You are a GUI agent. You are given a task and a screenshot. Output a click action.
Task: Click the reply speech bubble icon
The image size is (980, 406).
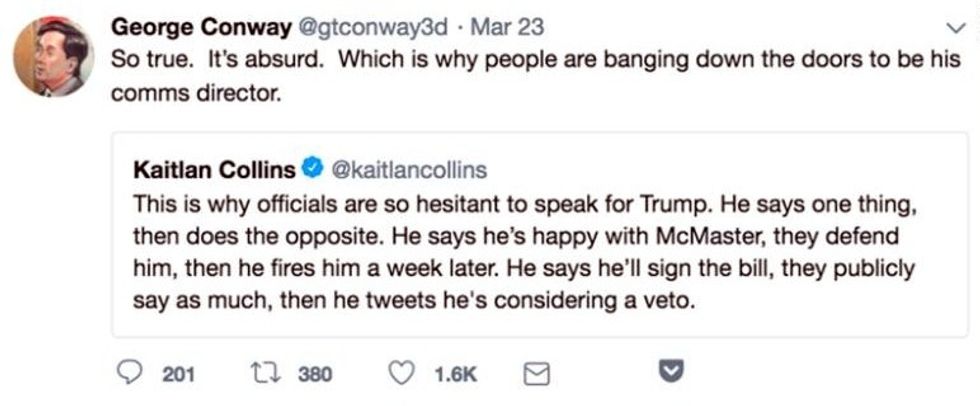click(x=133, y=374)
